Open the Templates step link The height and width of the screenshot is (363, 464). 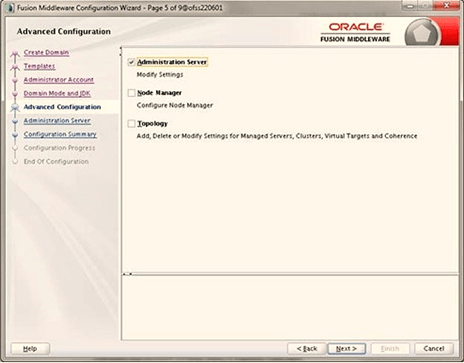point(39,66)
